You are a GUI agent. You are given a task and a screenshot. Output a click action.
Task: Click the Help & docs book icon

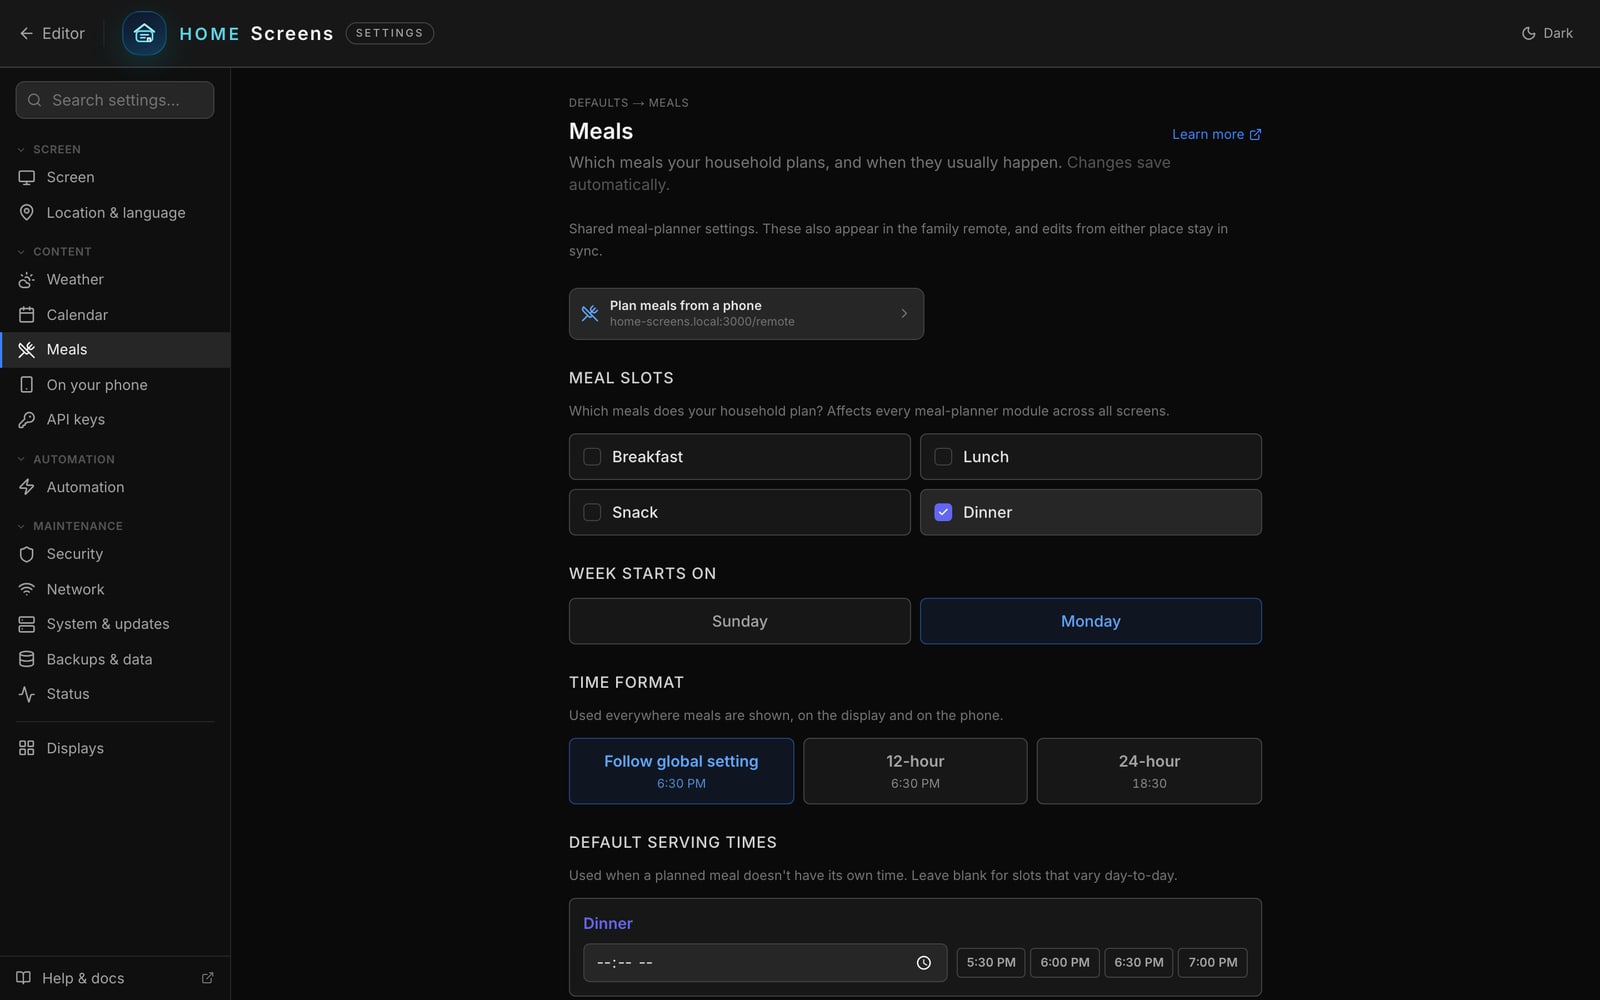[x=24, y=978]
